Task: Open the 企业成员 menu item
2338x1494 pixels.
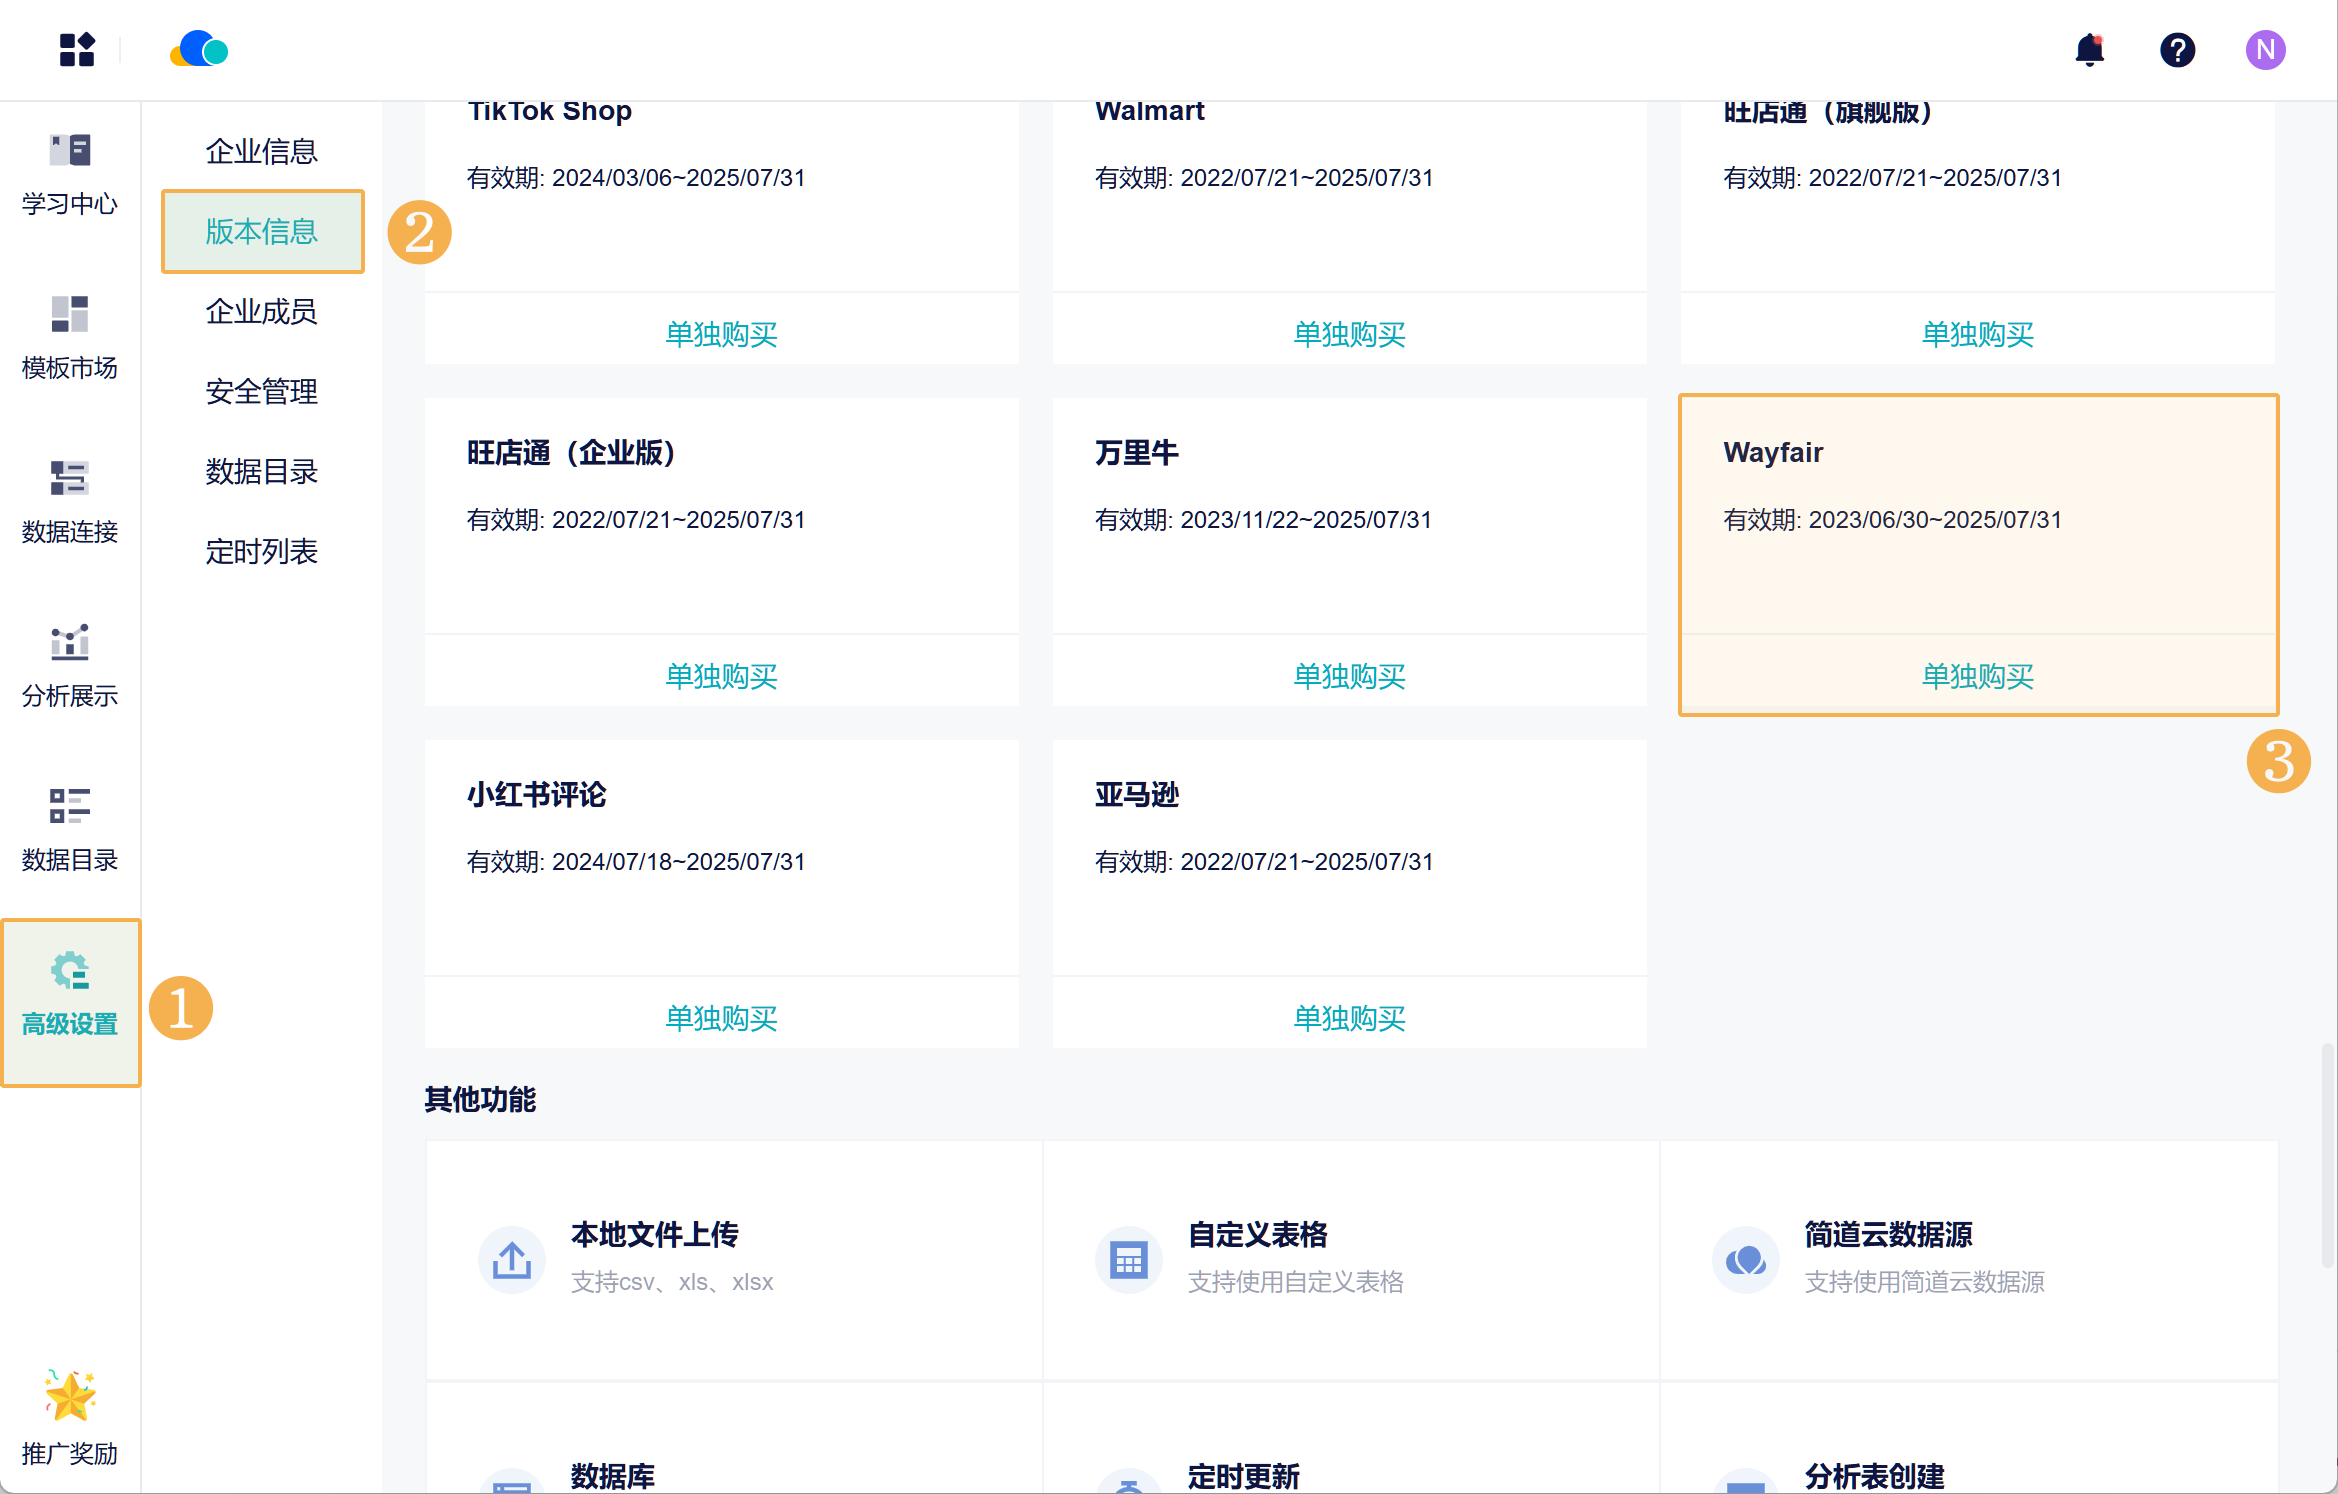Action: click(261, 312)
